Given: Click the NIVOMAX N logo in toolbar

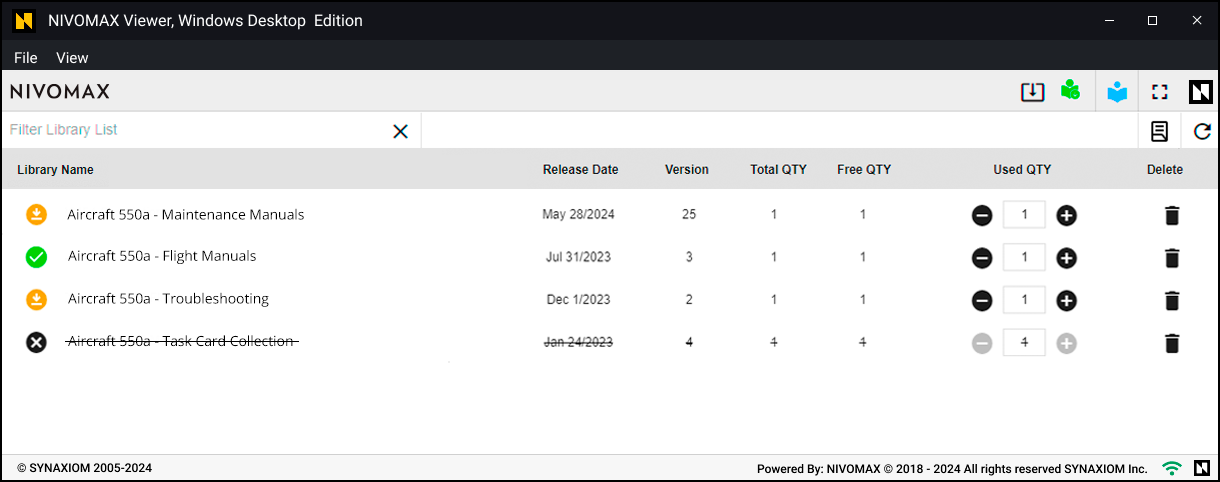Looking at the screenshot, I should pos(1201,92).
